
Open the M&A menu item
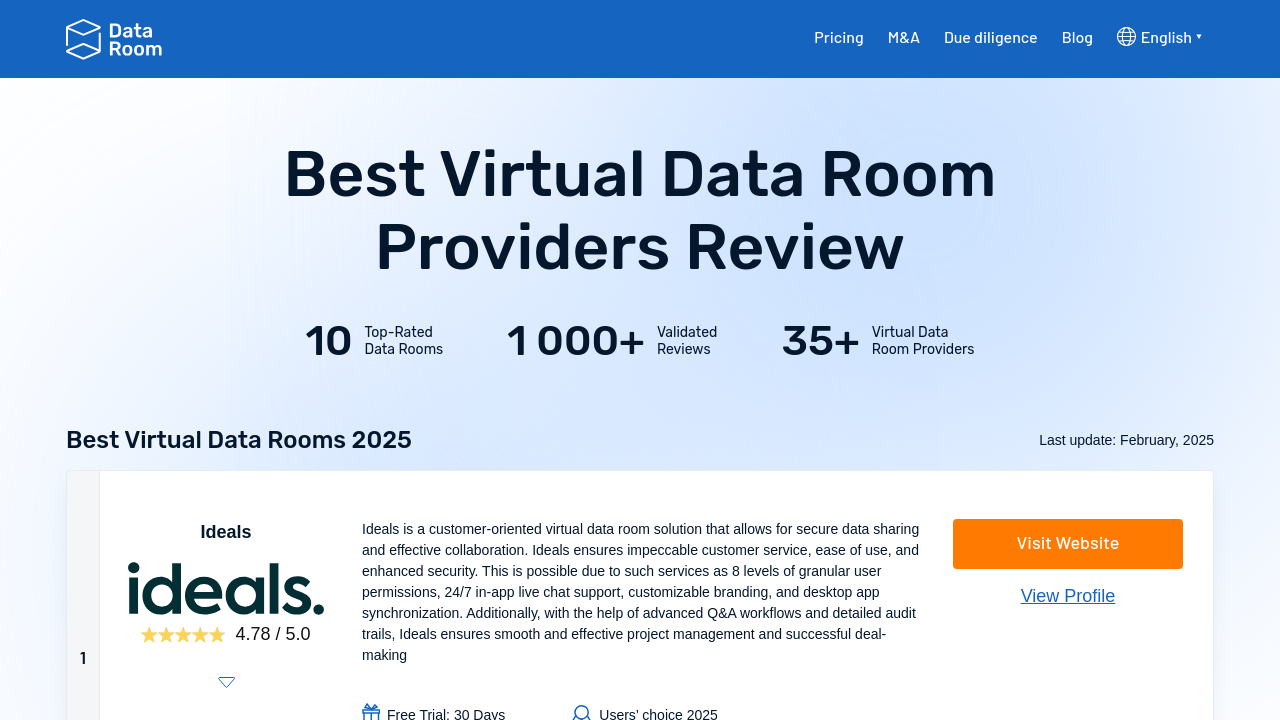904,38
